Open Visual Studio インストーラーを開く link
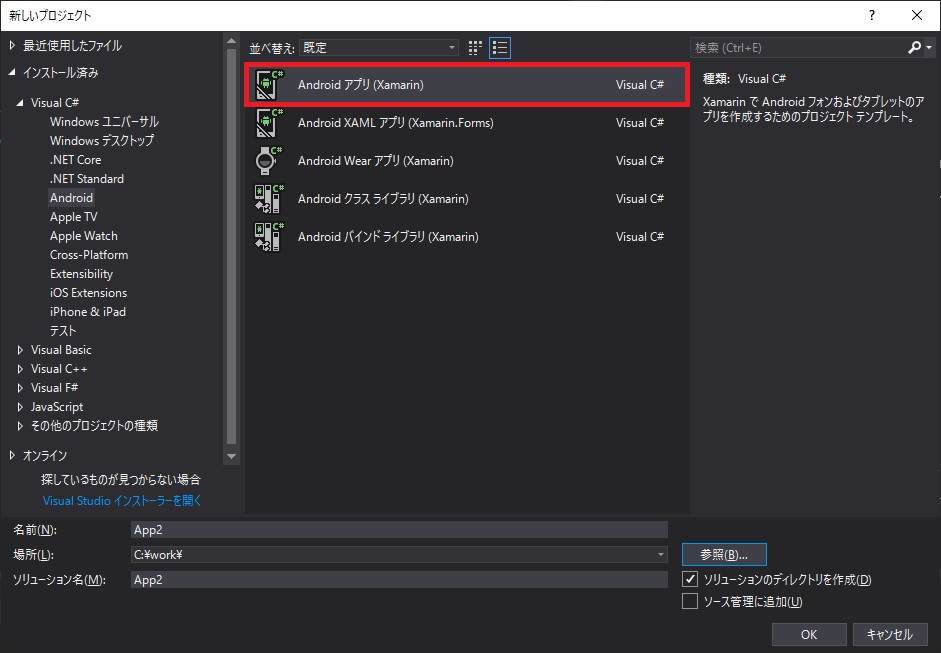 pyautogui.click(x=122, y=501)
